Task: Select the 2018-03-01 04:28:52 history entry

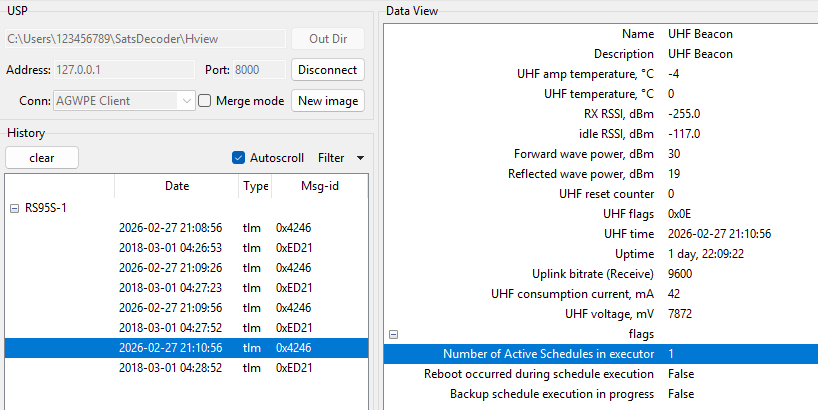Action: [170, 368]
